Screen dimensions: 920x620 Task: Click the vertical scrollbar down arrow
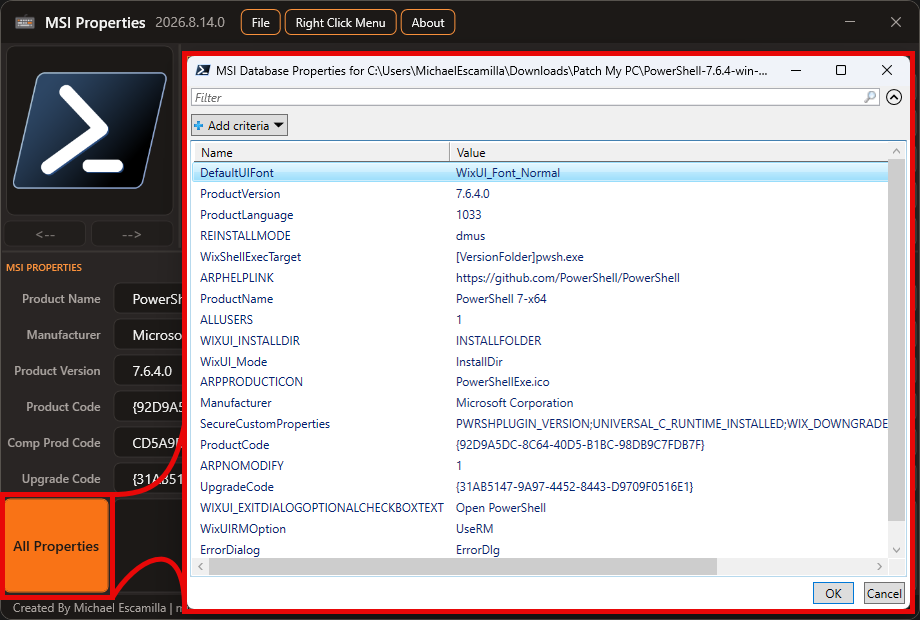(x=897, y=550)
